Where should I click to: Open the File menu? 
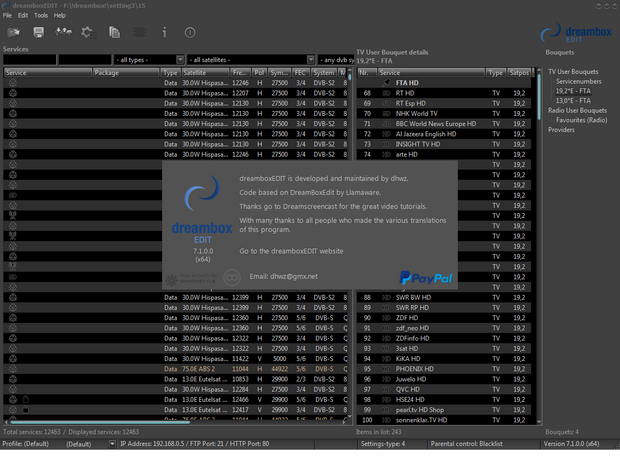pyautogui.click(x=7, y=15)
